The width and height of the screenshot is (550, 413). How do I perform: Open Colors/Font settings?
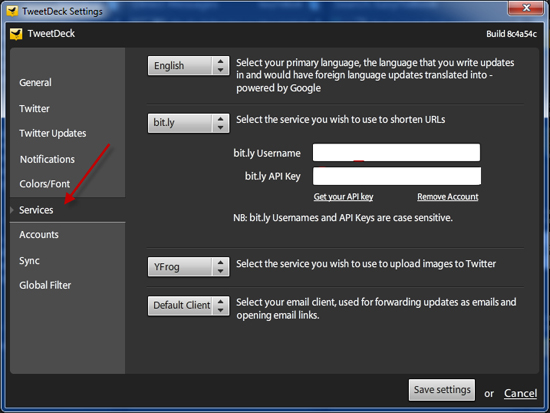[45, 184]
